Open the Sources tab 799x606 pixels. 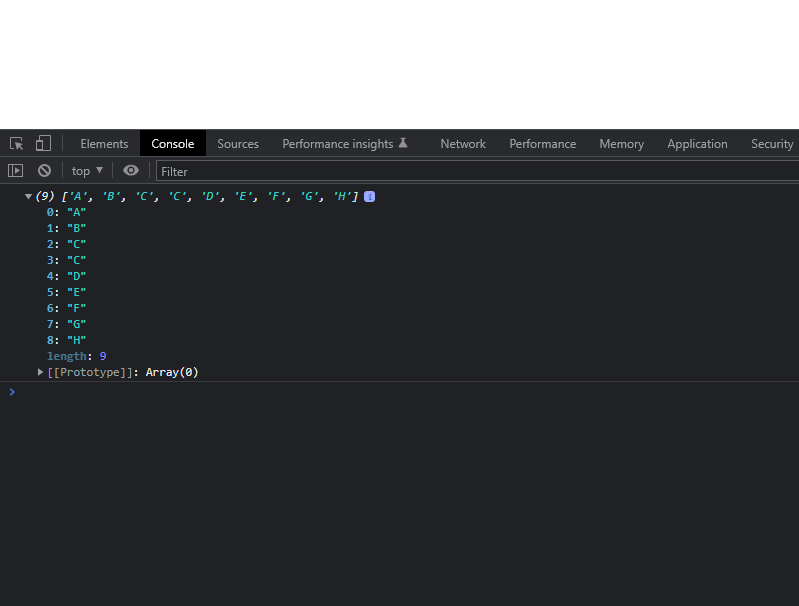(x=238, y=144)
